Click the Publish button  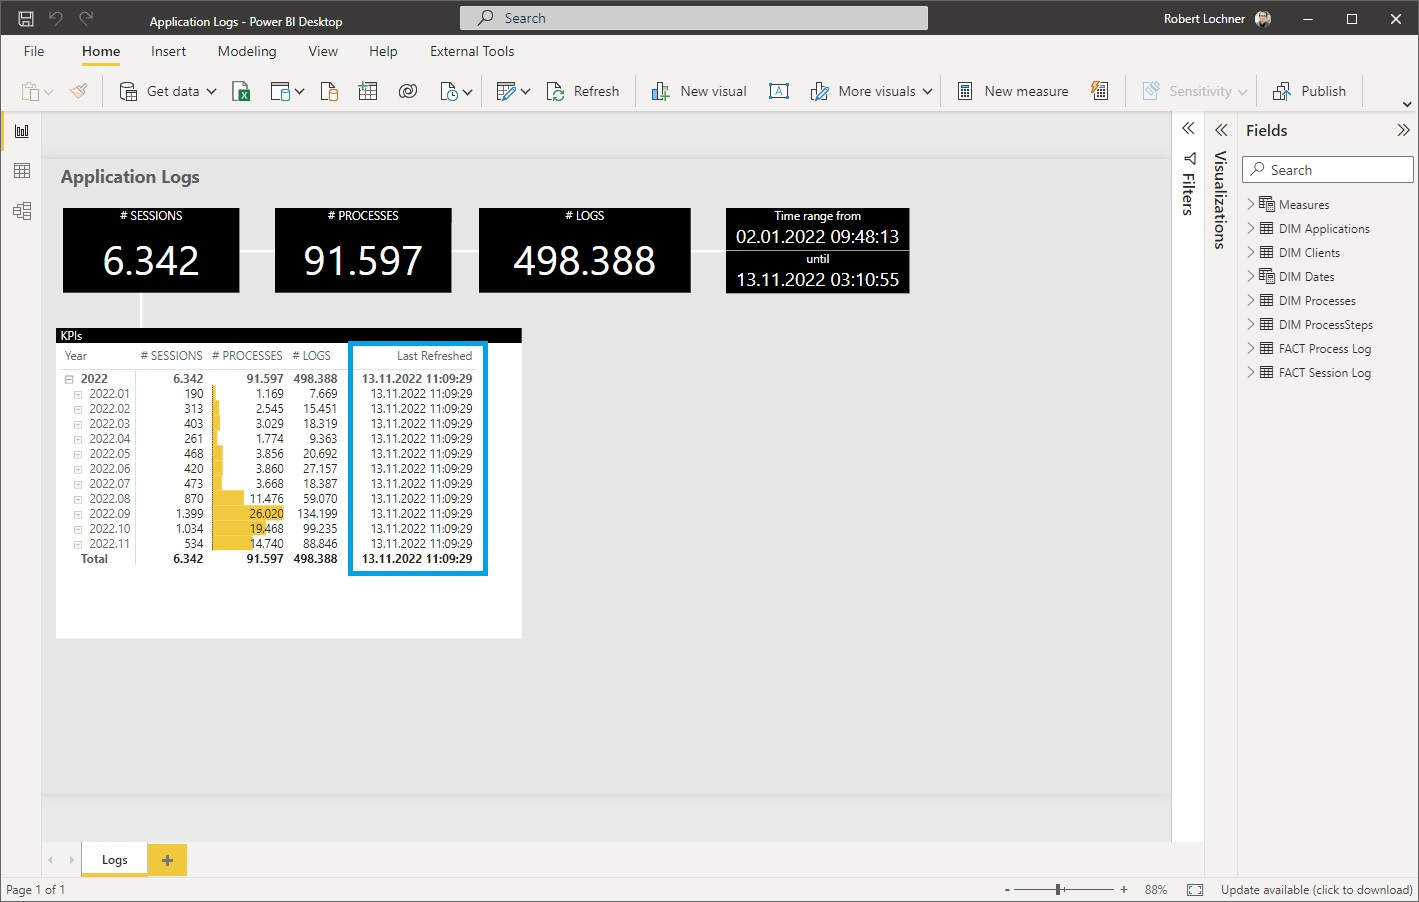(x=1310, y=91)
